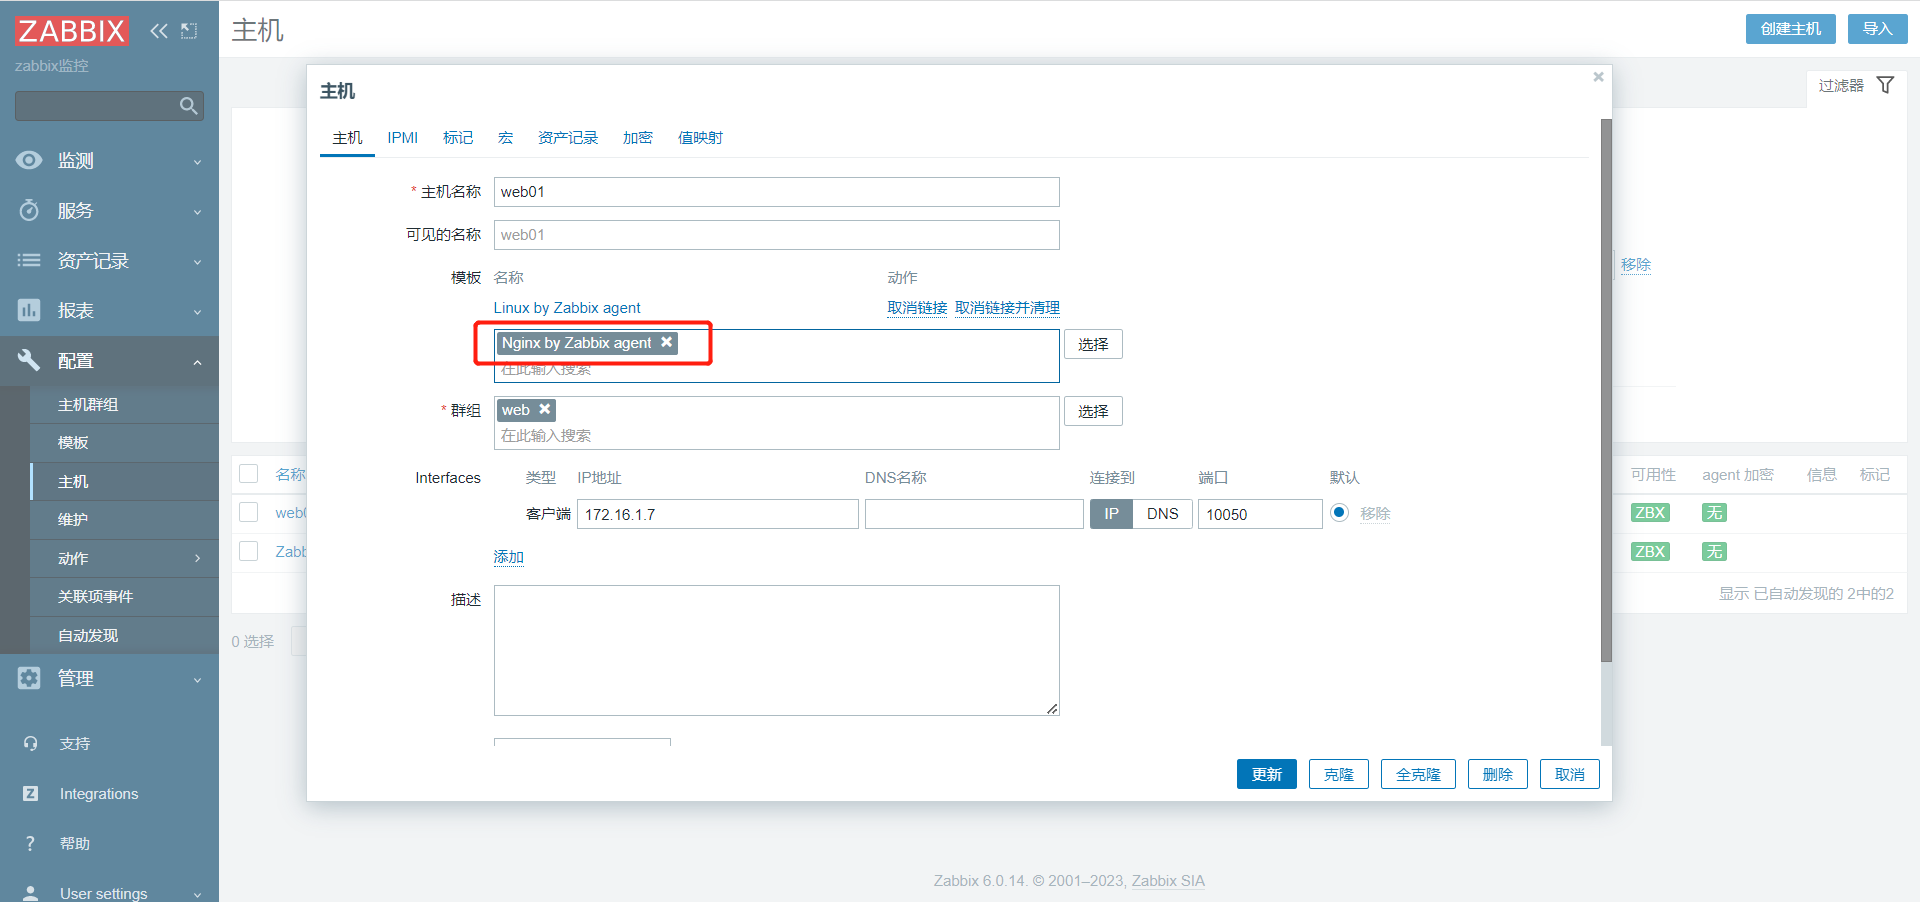The image size is (1920, 902).
Task: Click the 删除 delete button
Action: click(1498, 774)
